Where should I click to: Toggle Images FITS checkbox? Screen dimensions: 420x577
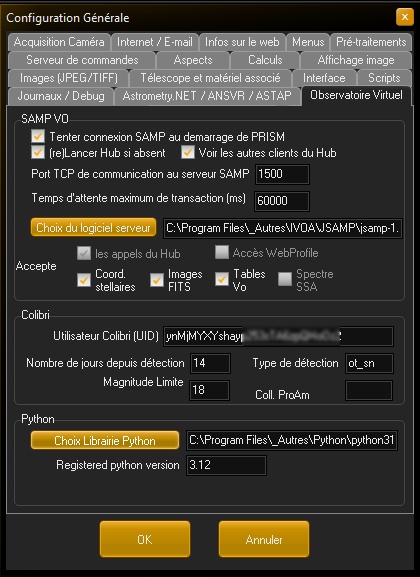click(x=157, y=280)
